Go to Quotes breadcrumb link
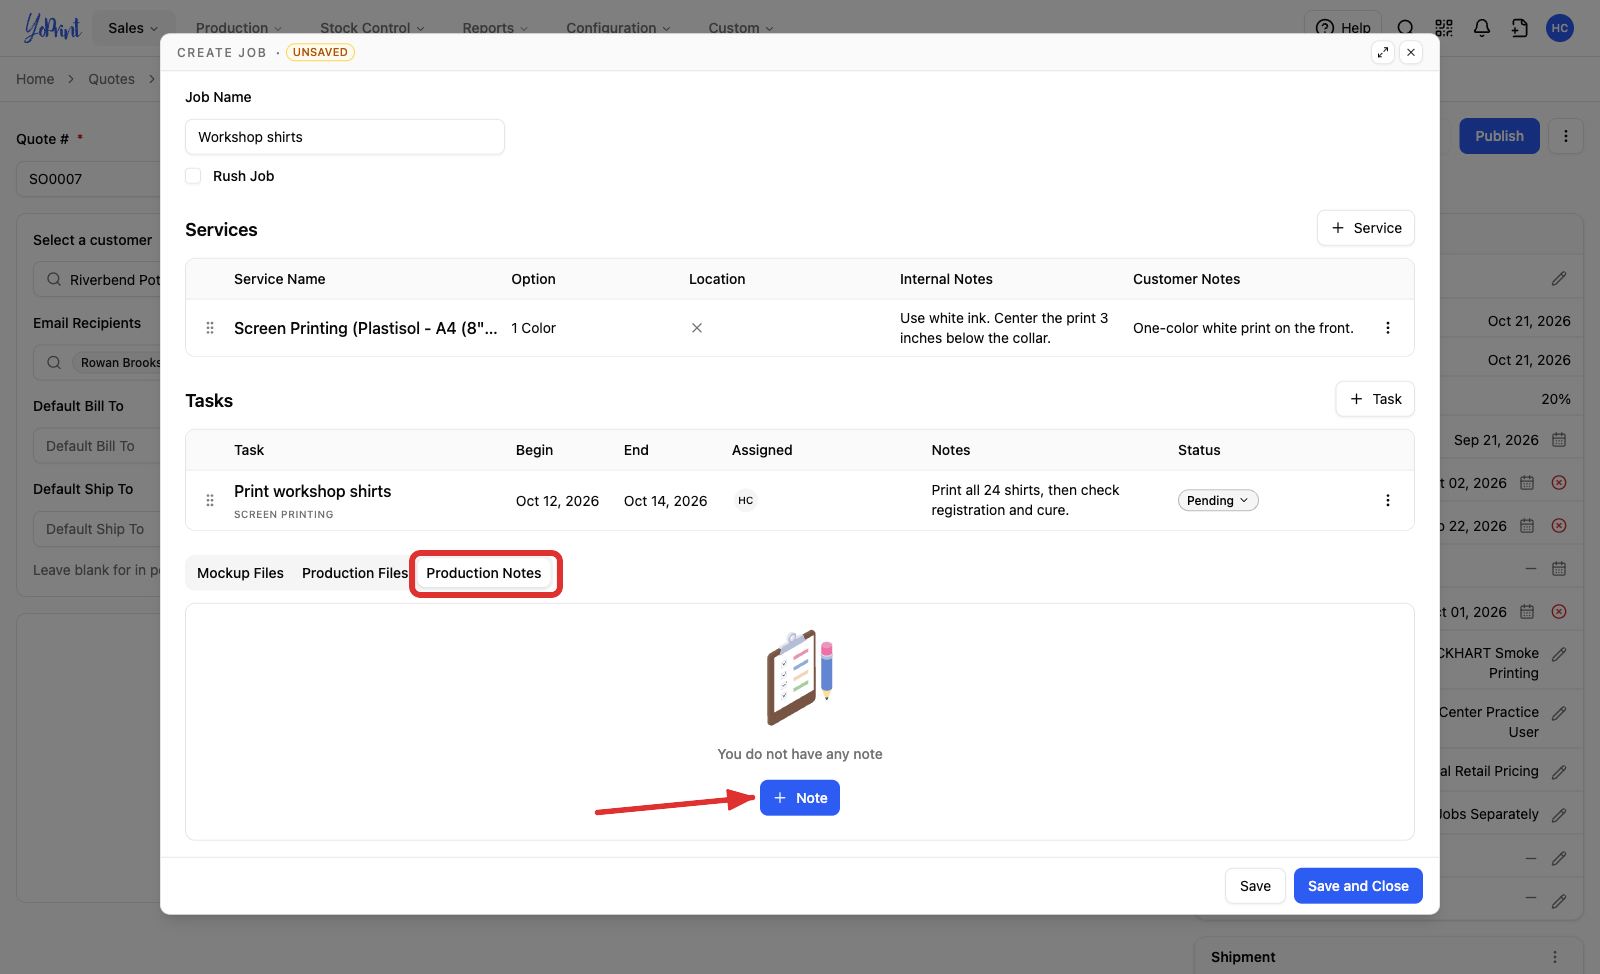 (x=111, y=79)
